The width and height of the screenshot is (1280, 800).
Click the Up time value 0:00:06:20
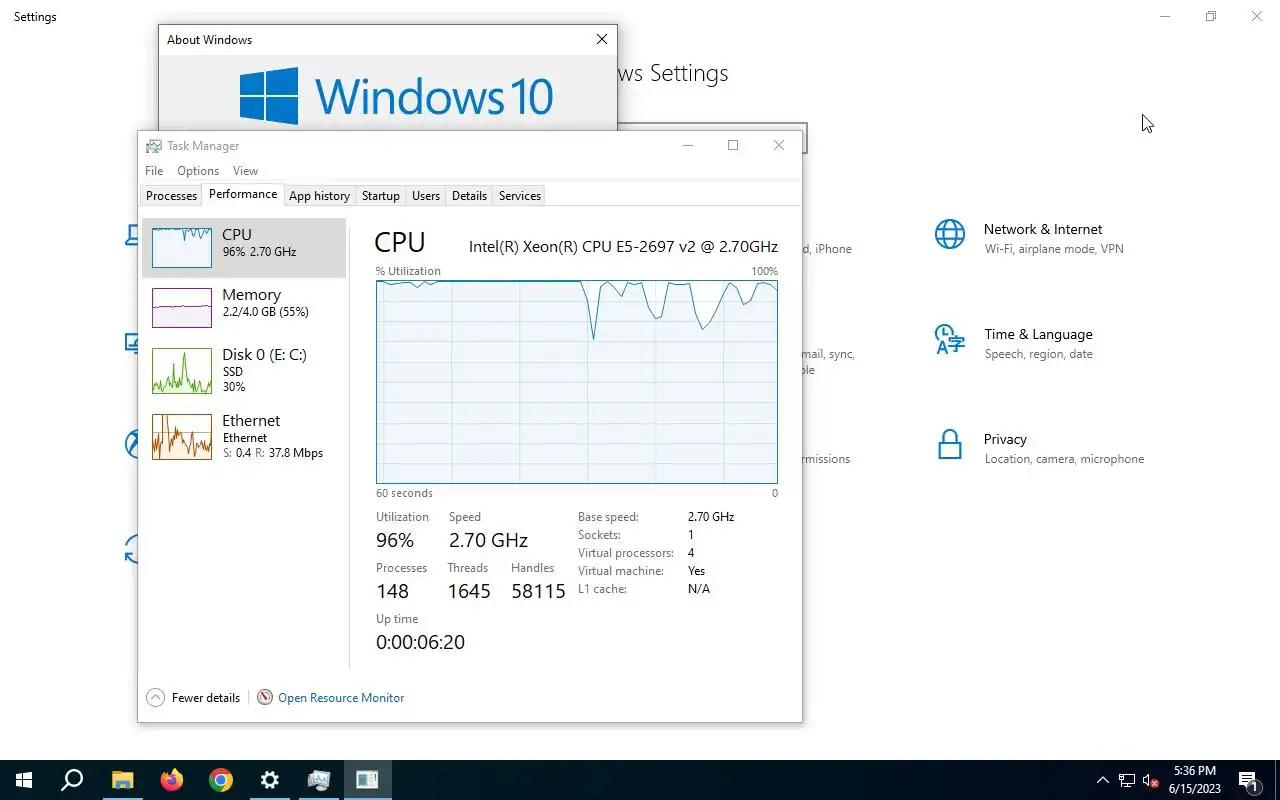click(420, 642)
